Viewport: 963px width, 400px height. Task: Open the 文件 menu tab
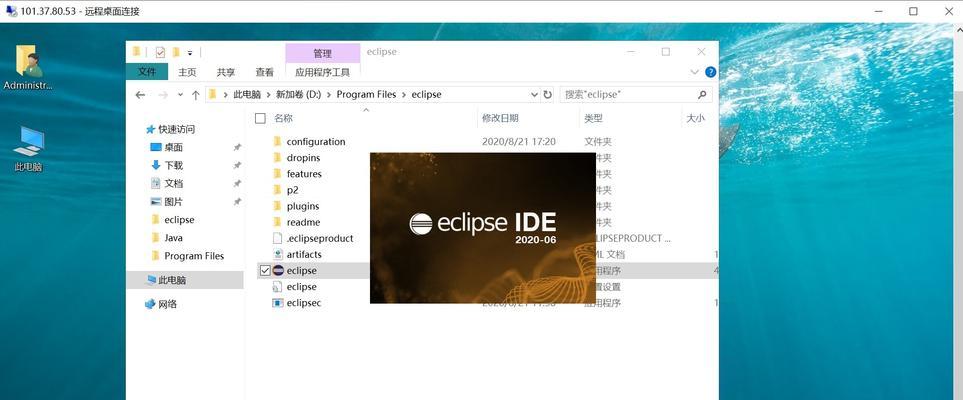pyautogui.click(x=147, y=72)
